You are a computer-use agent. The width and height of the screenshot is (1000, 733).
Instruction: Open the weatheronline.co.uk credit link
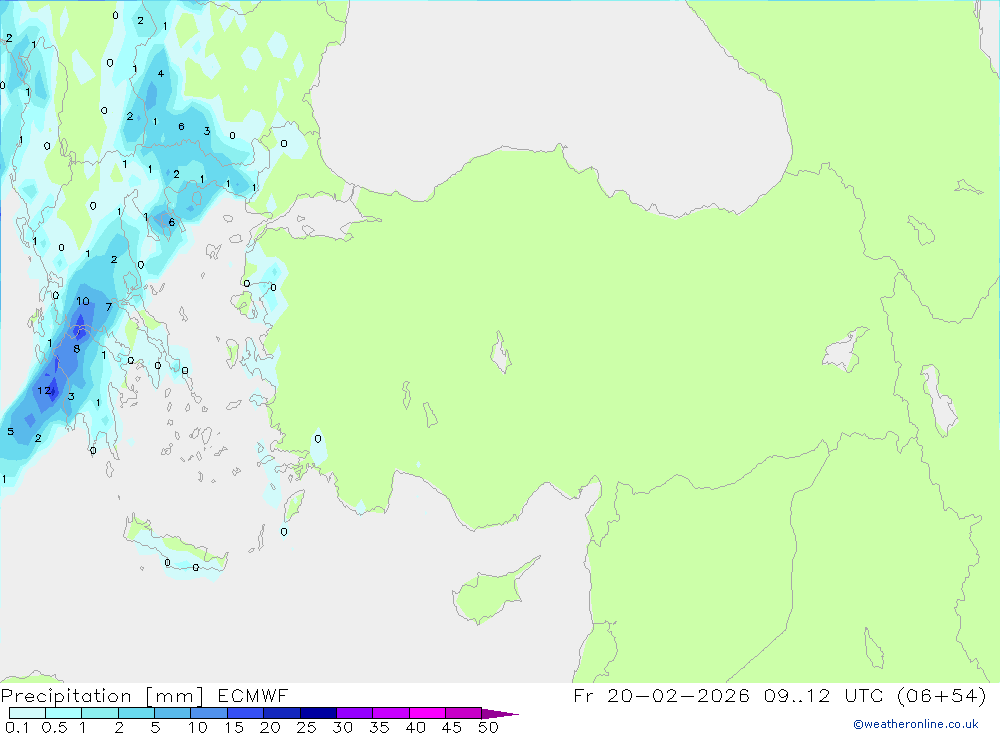(916, 724)
